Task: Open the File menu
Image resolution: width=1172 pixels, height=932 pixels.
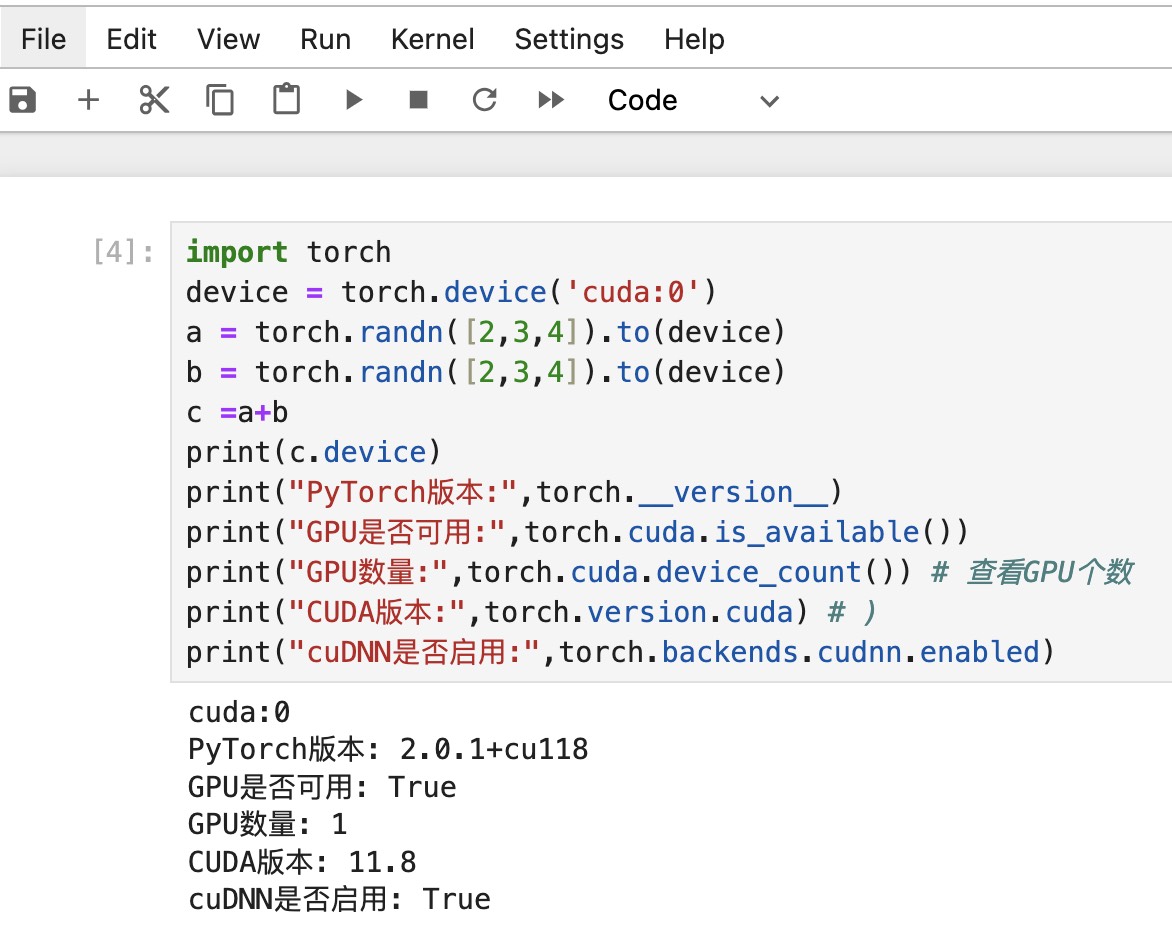Action: [43, 39]
